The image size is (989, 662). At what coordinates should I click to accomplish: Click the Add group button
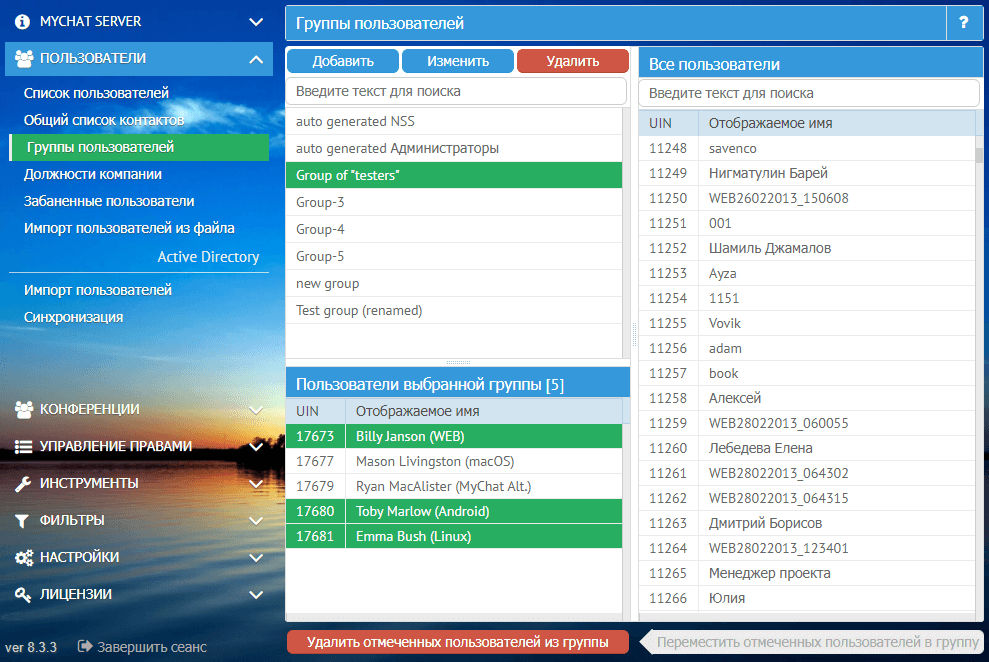click(343, 61)
